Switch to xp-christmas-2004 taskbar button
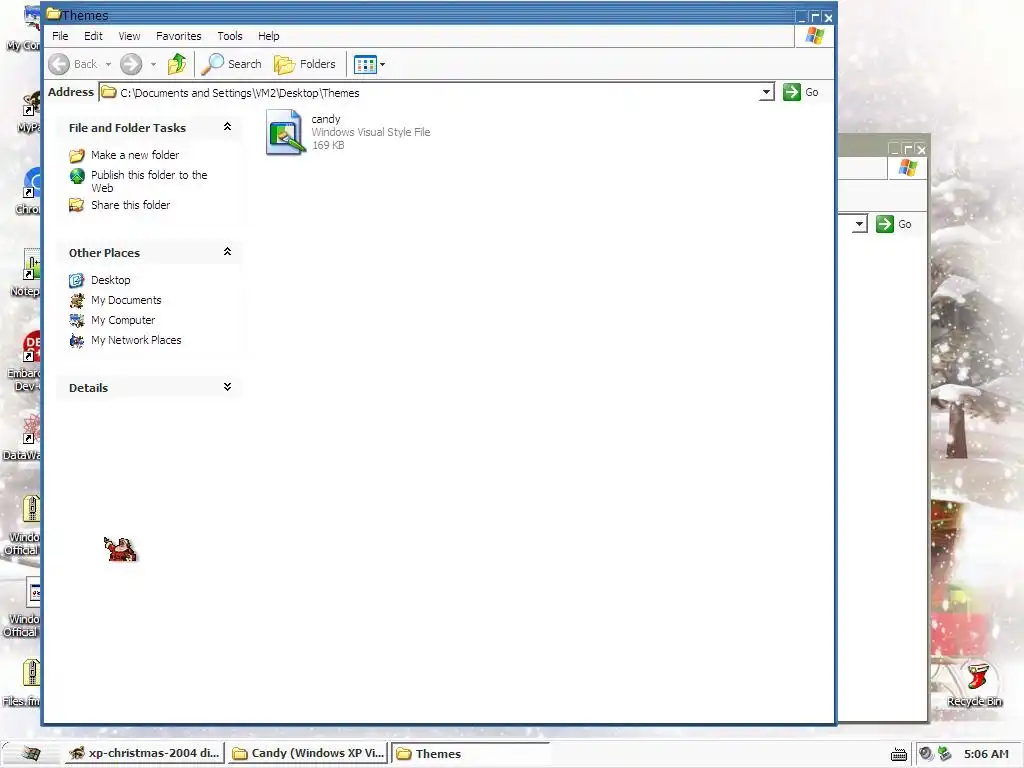1024x768 pixels. [145, 753]
